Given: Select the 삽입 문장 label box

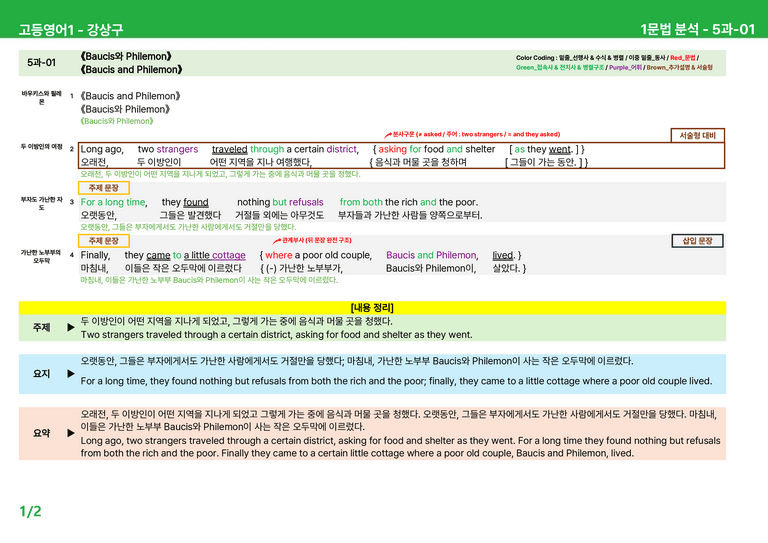Looking at the screenshot, I should point(697,241).
